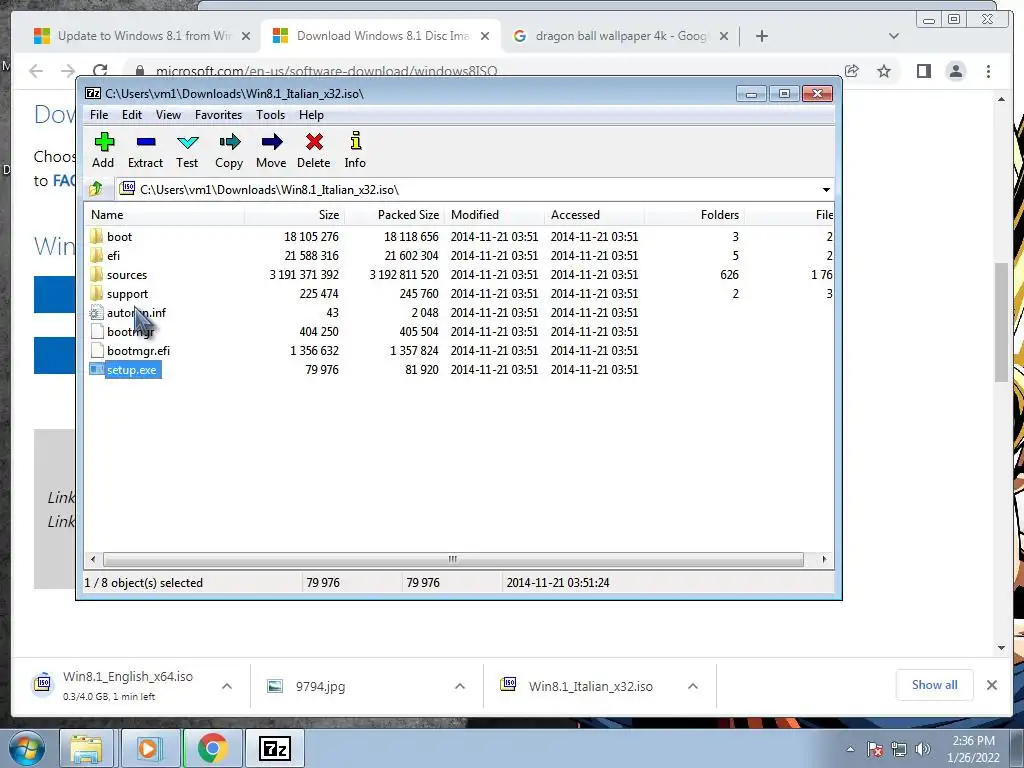Switch to dragon ball wallpaper tab
The width and height of the screenshot is (1024, 768).
click(x=620, y=36)
